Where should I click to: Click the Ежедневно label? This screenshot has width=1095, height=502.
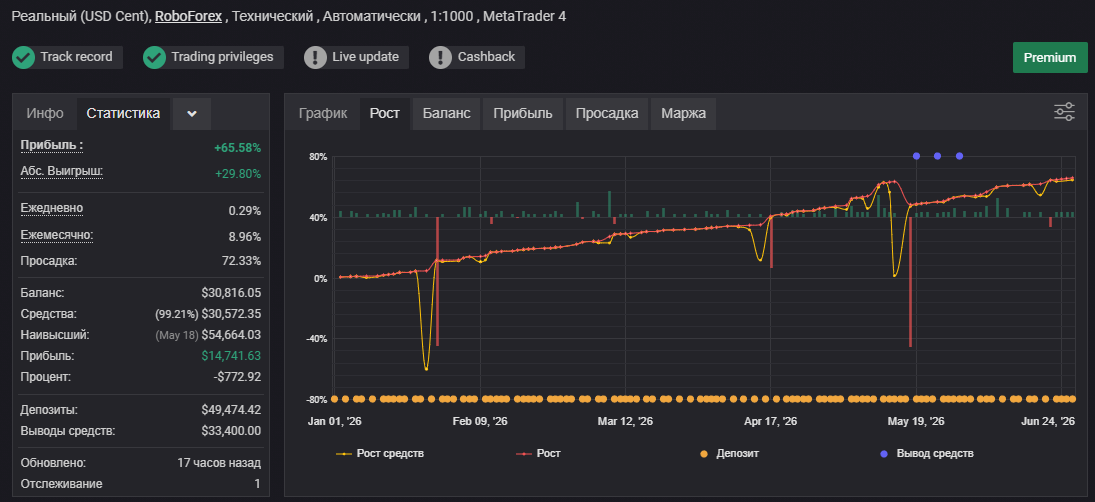(52, 208)
